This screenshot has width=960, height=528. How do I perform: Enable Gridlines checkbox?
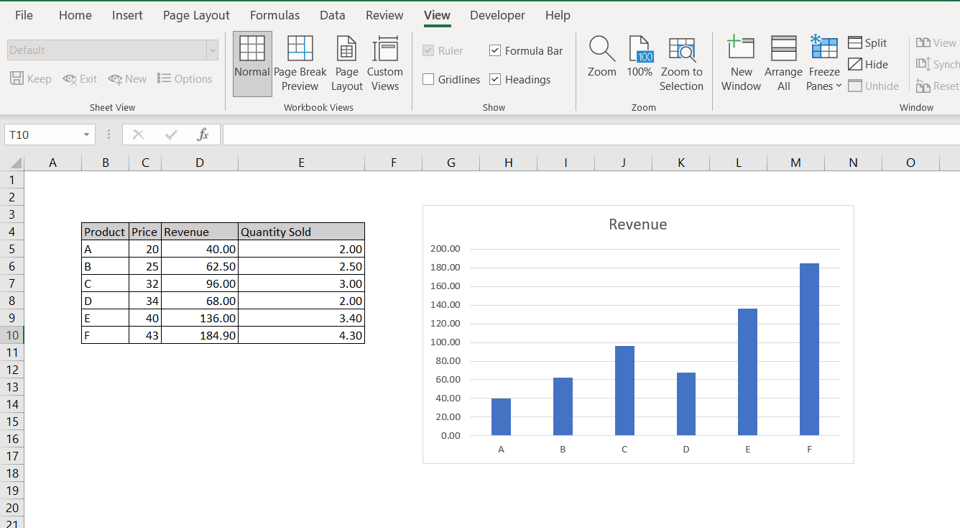(x=429, y=80)
